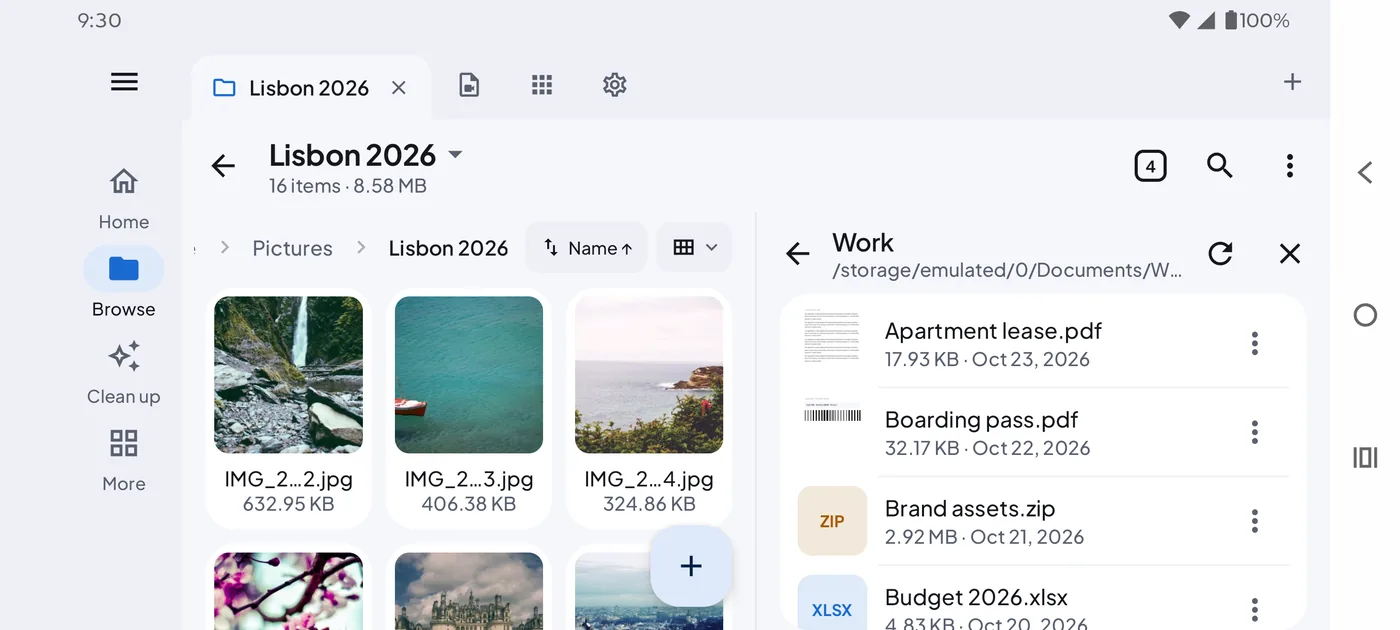Add a new tab with plus icon
This screenshot has width=1400, height=630.
point(1292,82)
